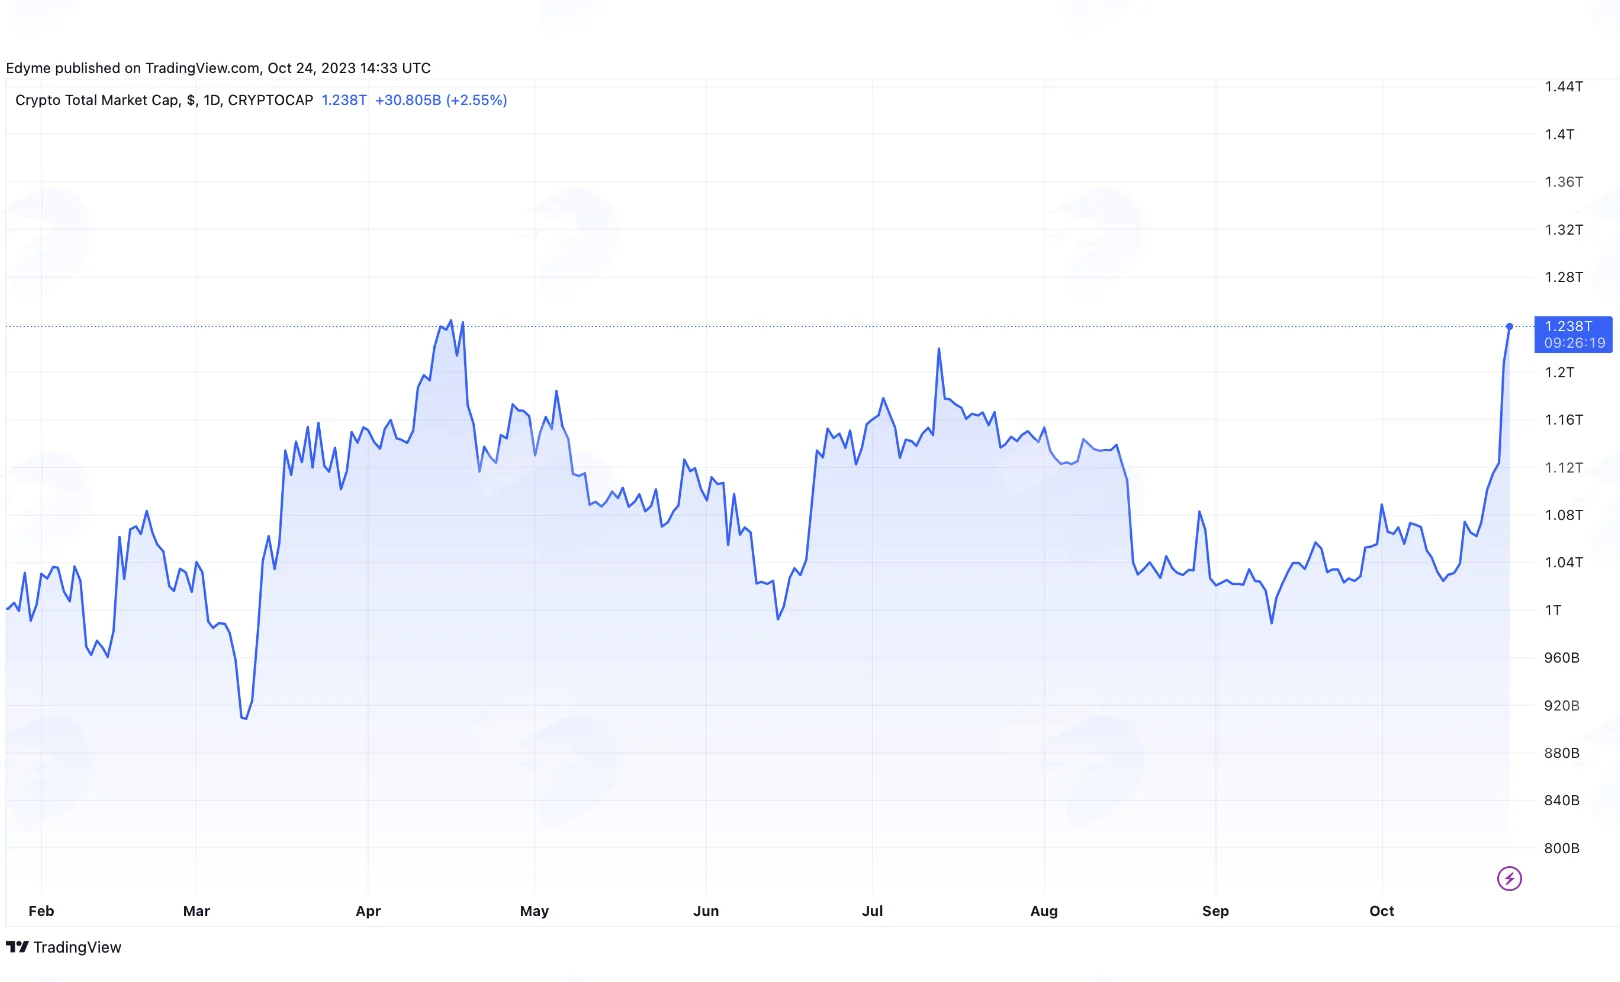Click the 920B price axis label
Screen dimensions: 1620x982
tap(1562, 706)
